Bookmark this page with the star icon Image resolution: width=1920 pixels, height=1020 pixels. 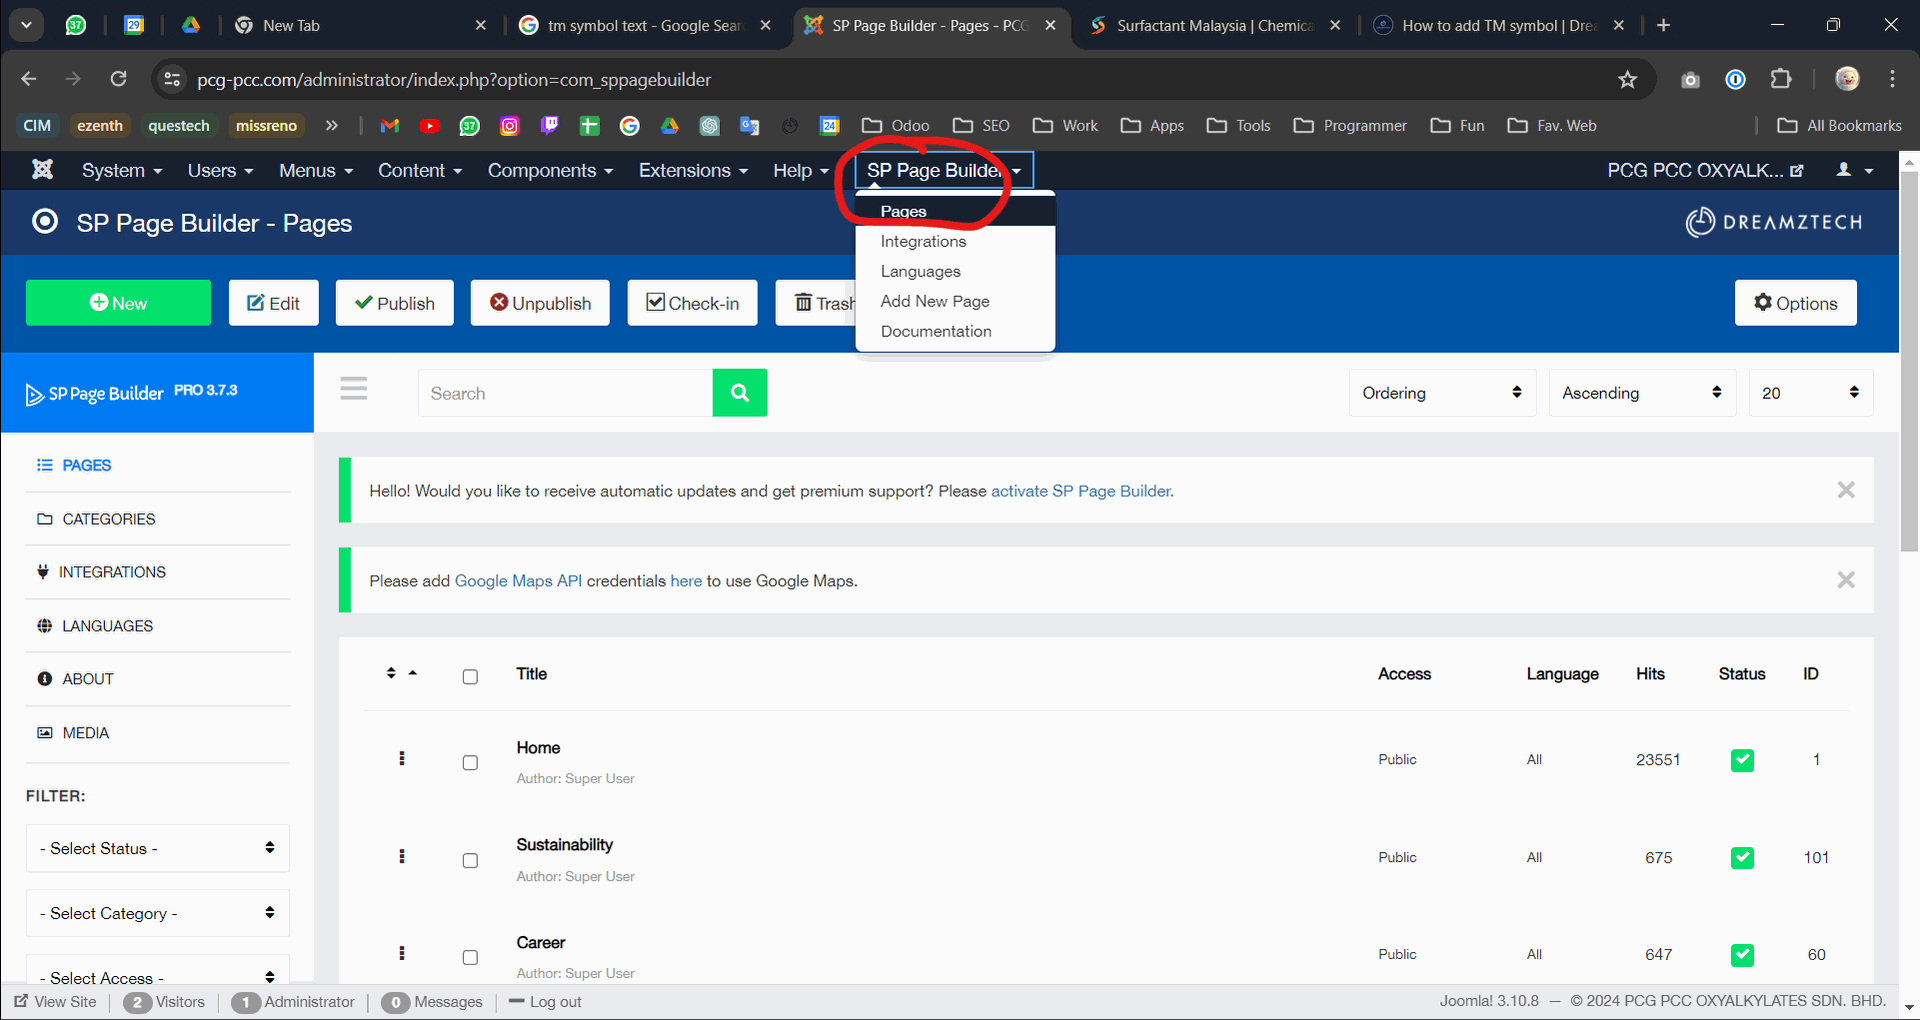pyautogui.click(x=1627, y=79)
